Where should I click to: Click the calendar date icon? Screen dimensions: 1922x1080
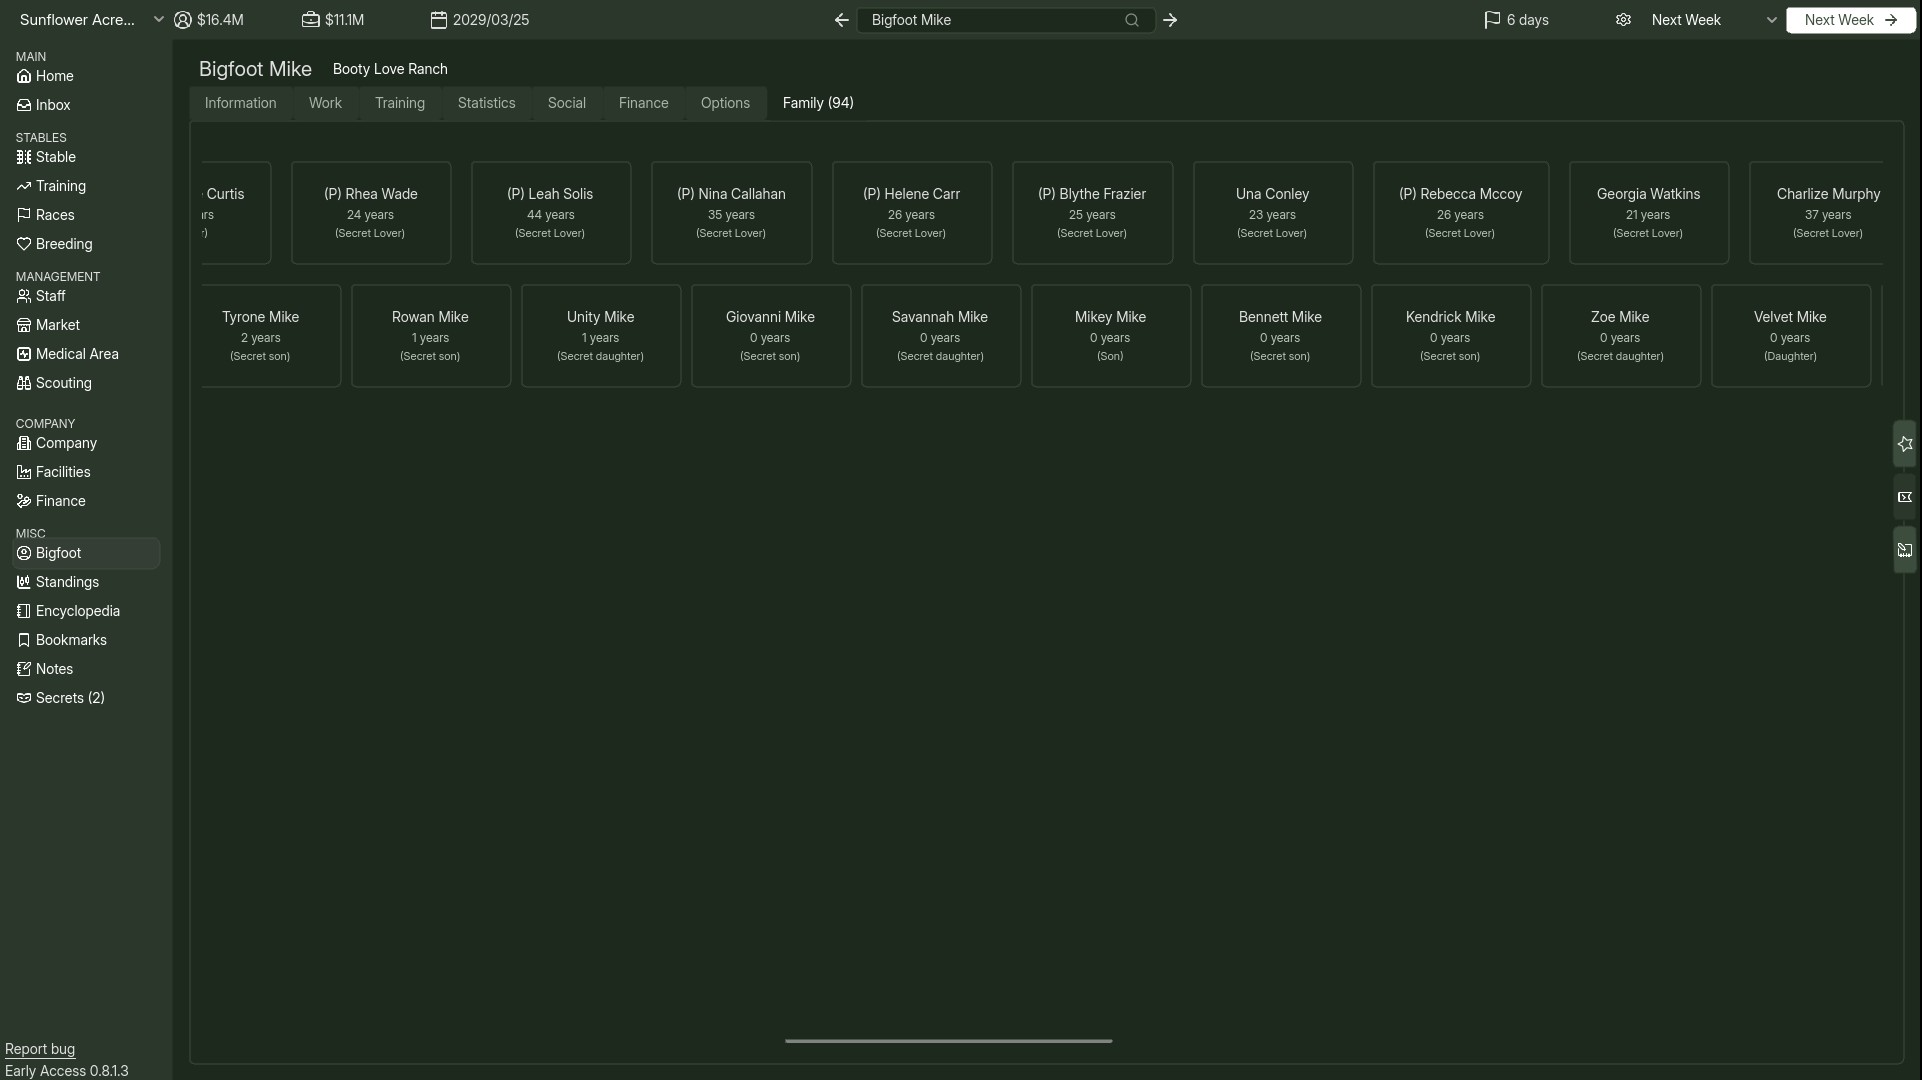click(438, 20)
